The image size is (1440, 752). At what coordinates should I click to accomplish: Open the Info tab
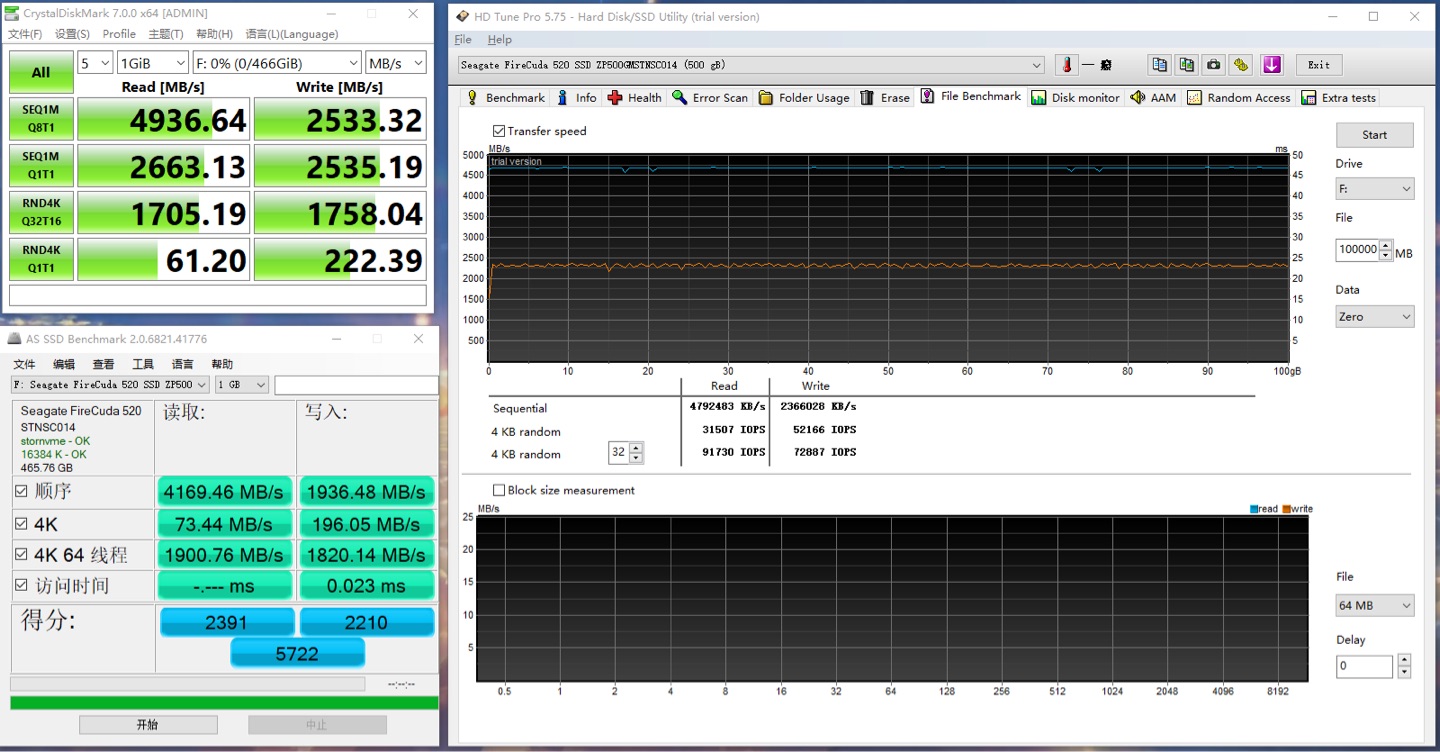point(577,98)
